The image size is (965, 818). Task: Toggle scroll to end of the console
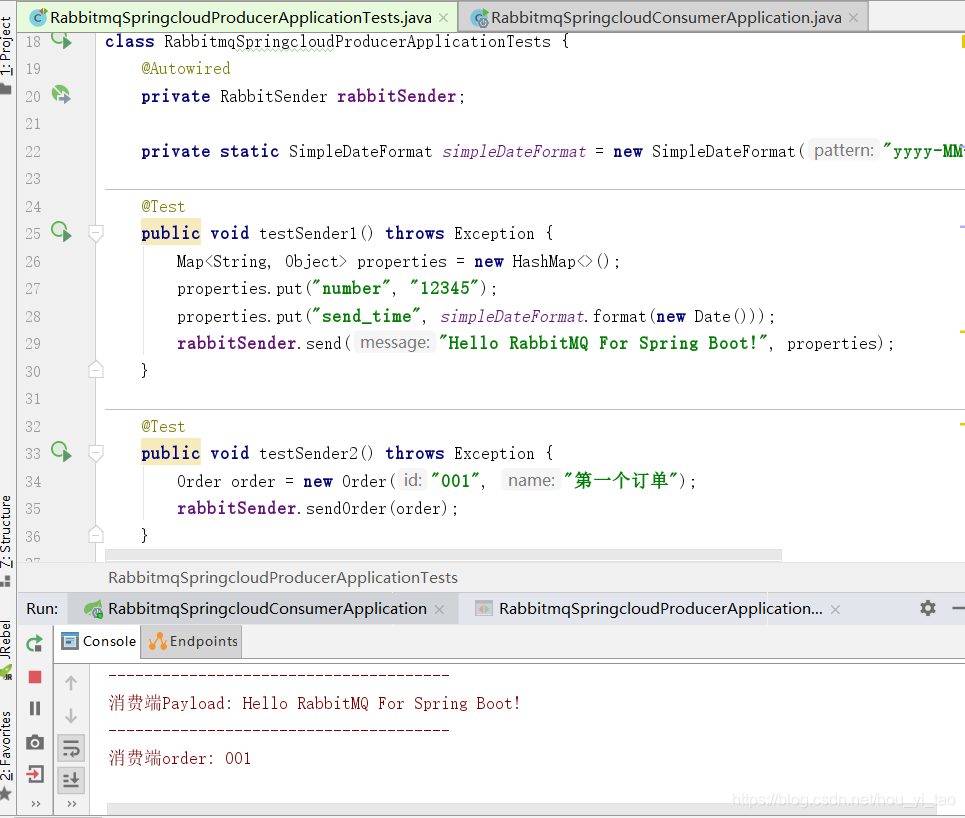point(71,780)
